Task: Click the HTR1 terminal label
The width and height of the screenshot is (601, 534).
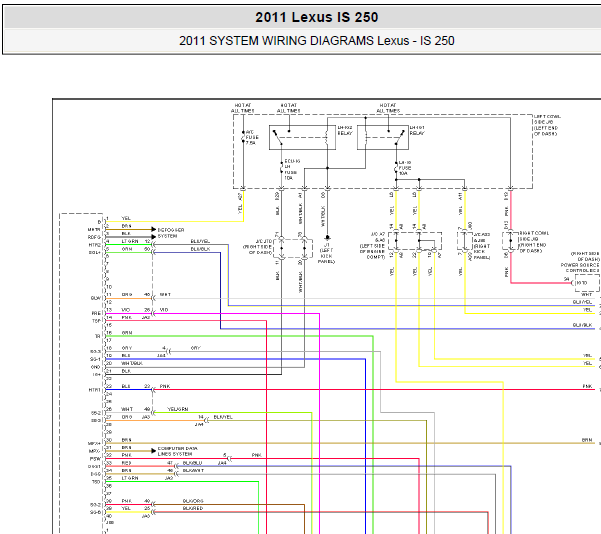Action: 95,390
